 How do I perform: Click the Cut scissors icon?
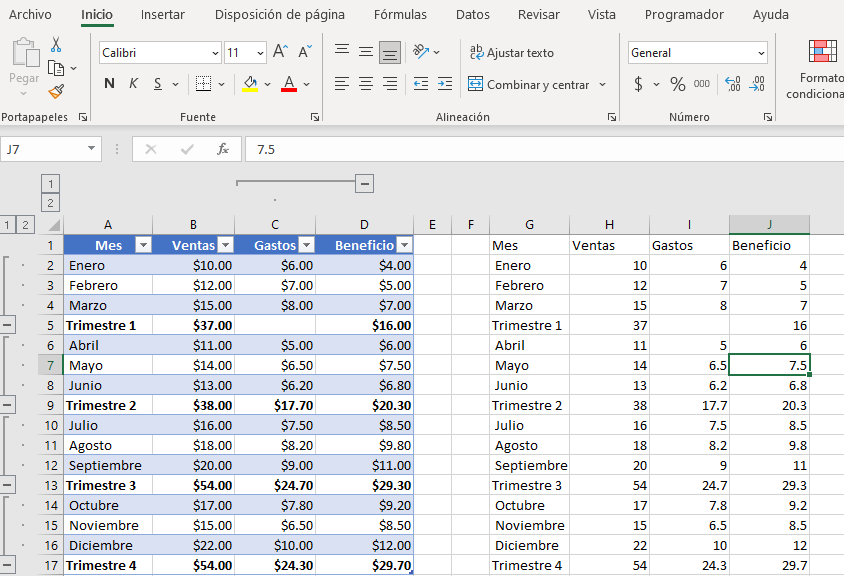[56, 44]
